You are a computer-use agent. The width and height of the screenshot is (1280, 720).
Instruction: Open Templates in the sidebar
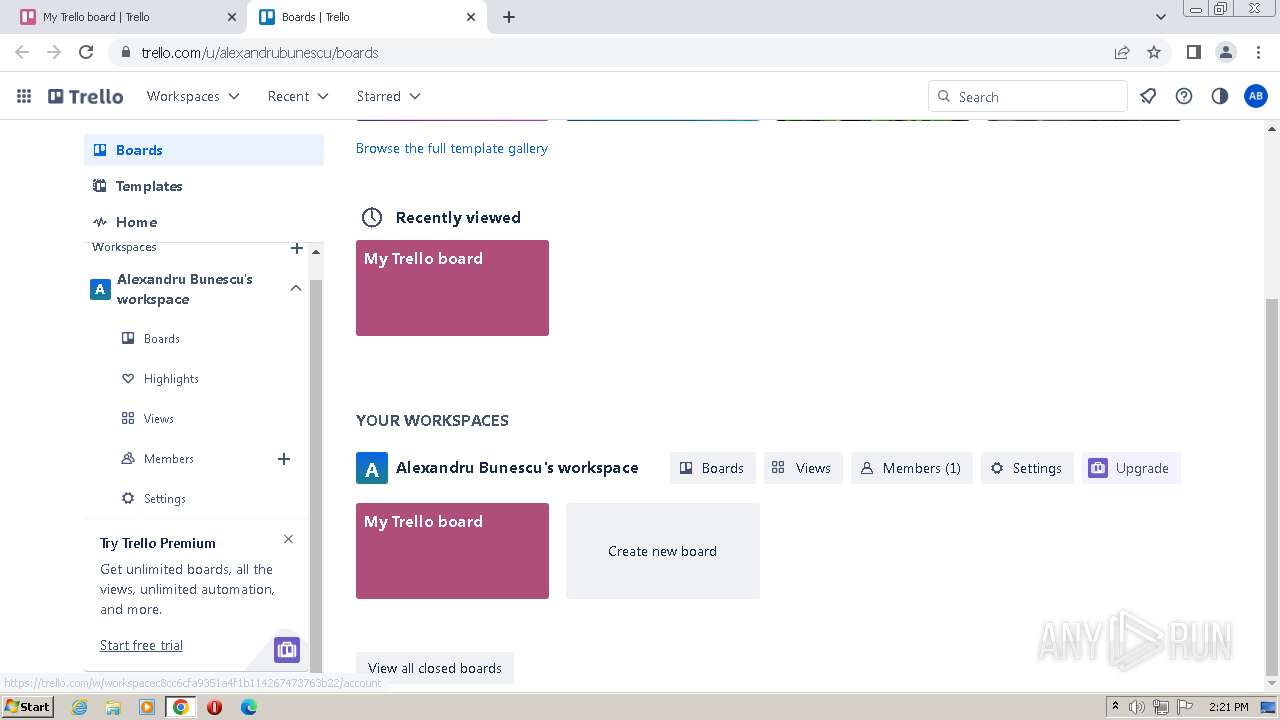tap(204, 186)
